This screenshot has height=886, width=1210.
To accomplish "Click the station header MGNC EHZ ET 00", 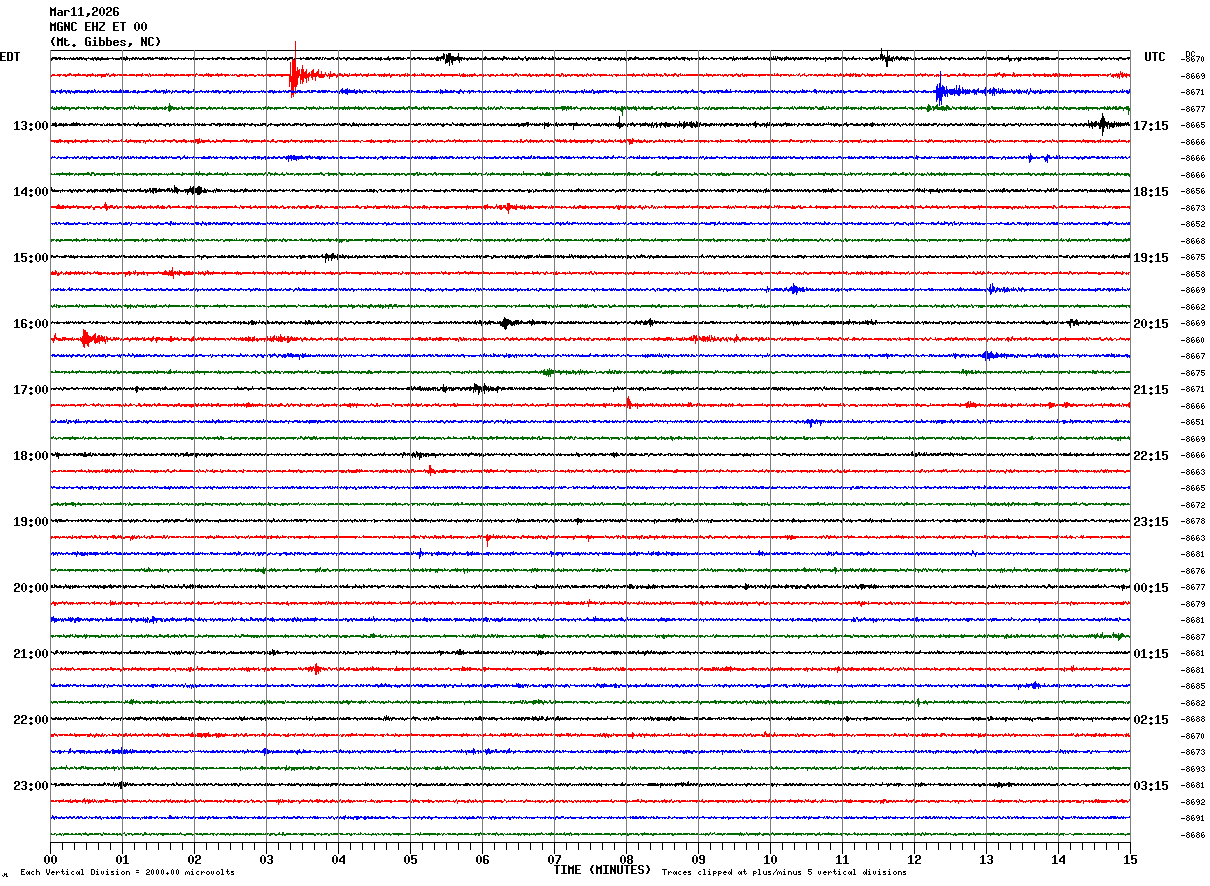I will pos(98,27).
